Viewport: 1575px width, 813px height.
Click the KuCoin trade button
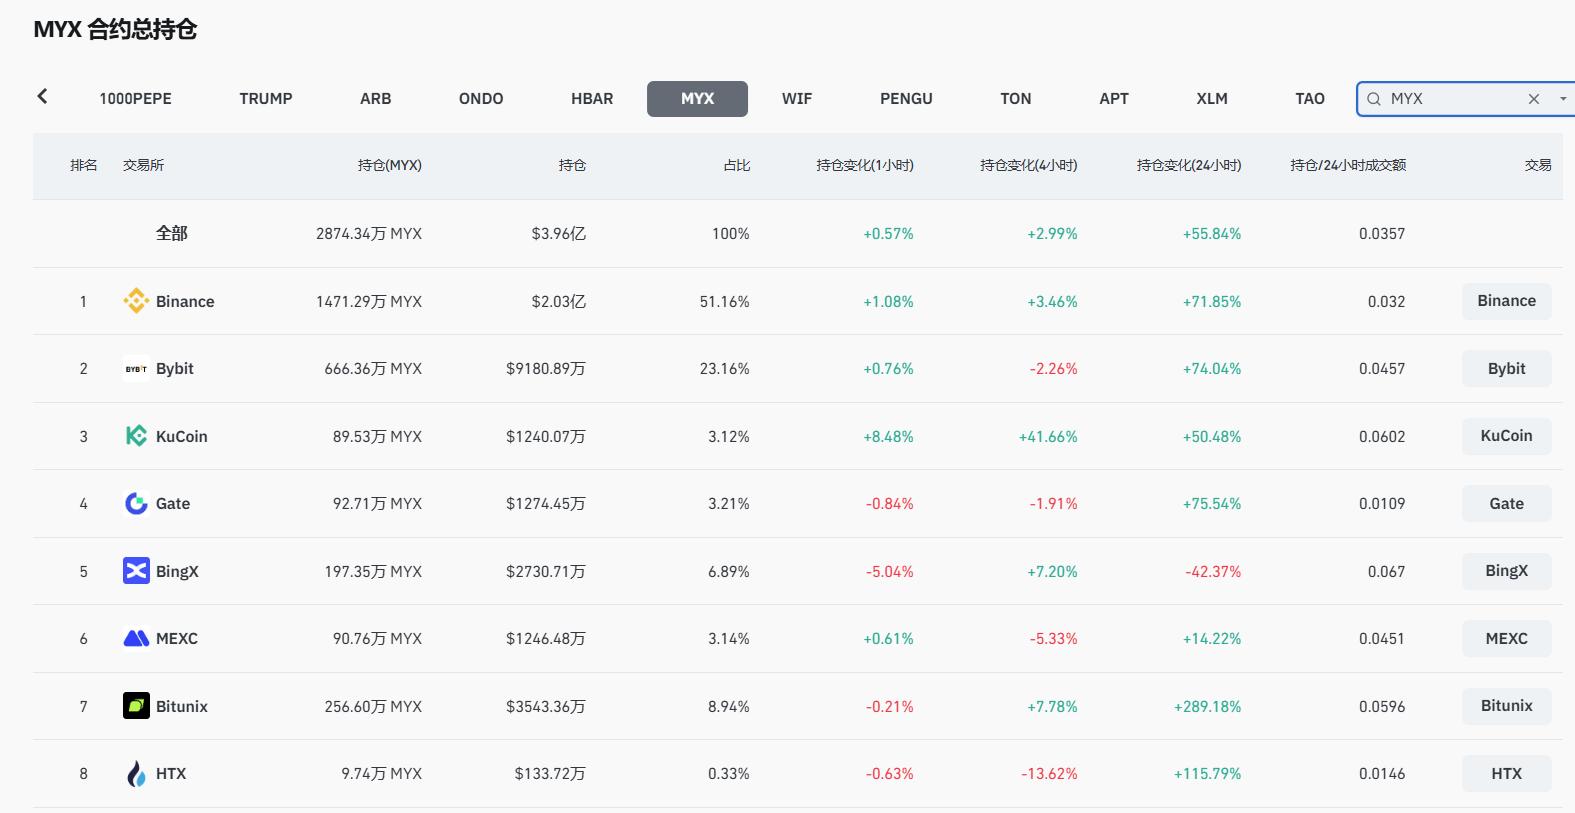pos(1506,436)
